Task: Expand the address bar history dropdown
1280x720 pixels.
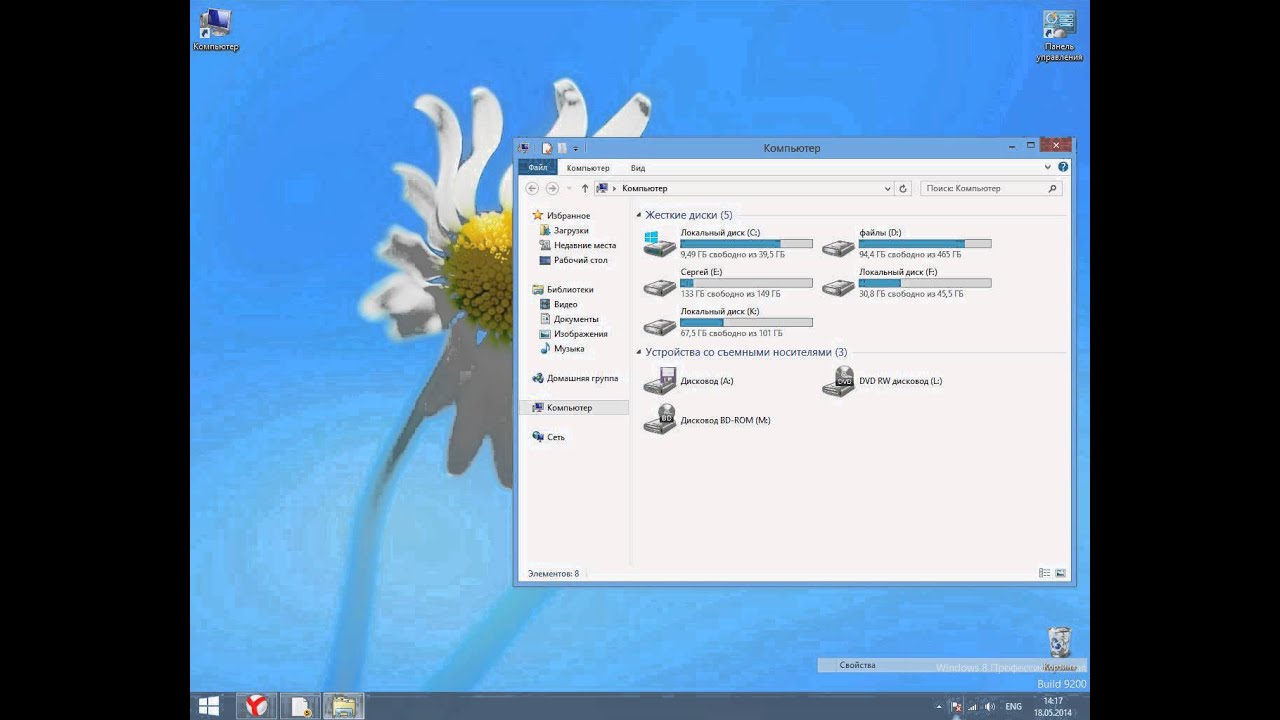Action: coord(887,188)
